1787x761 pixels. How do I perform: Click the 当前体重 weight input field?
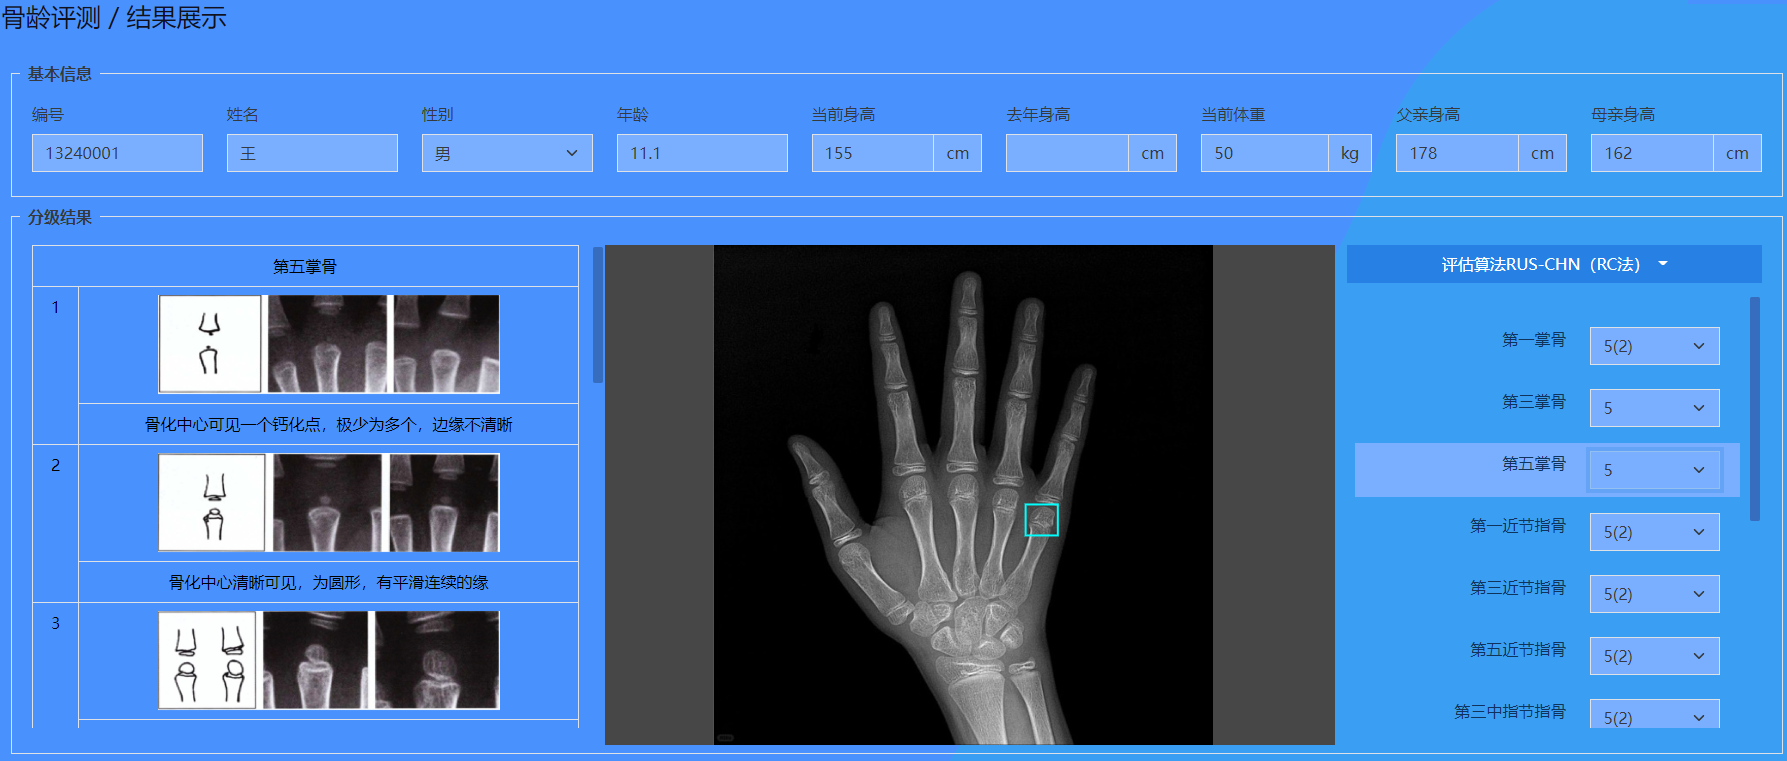(x=1264, y=153)
